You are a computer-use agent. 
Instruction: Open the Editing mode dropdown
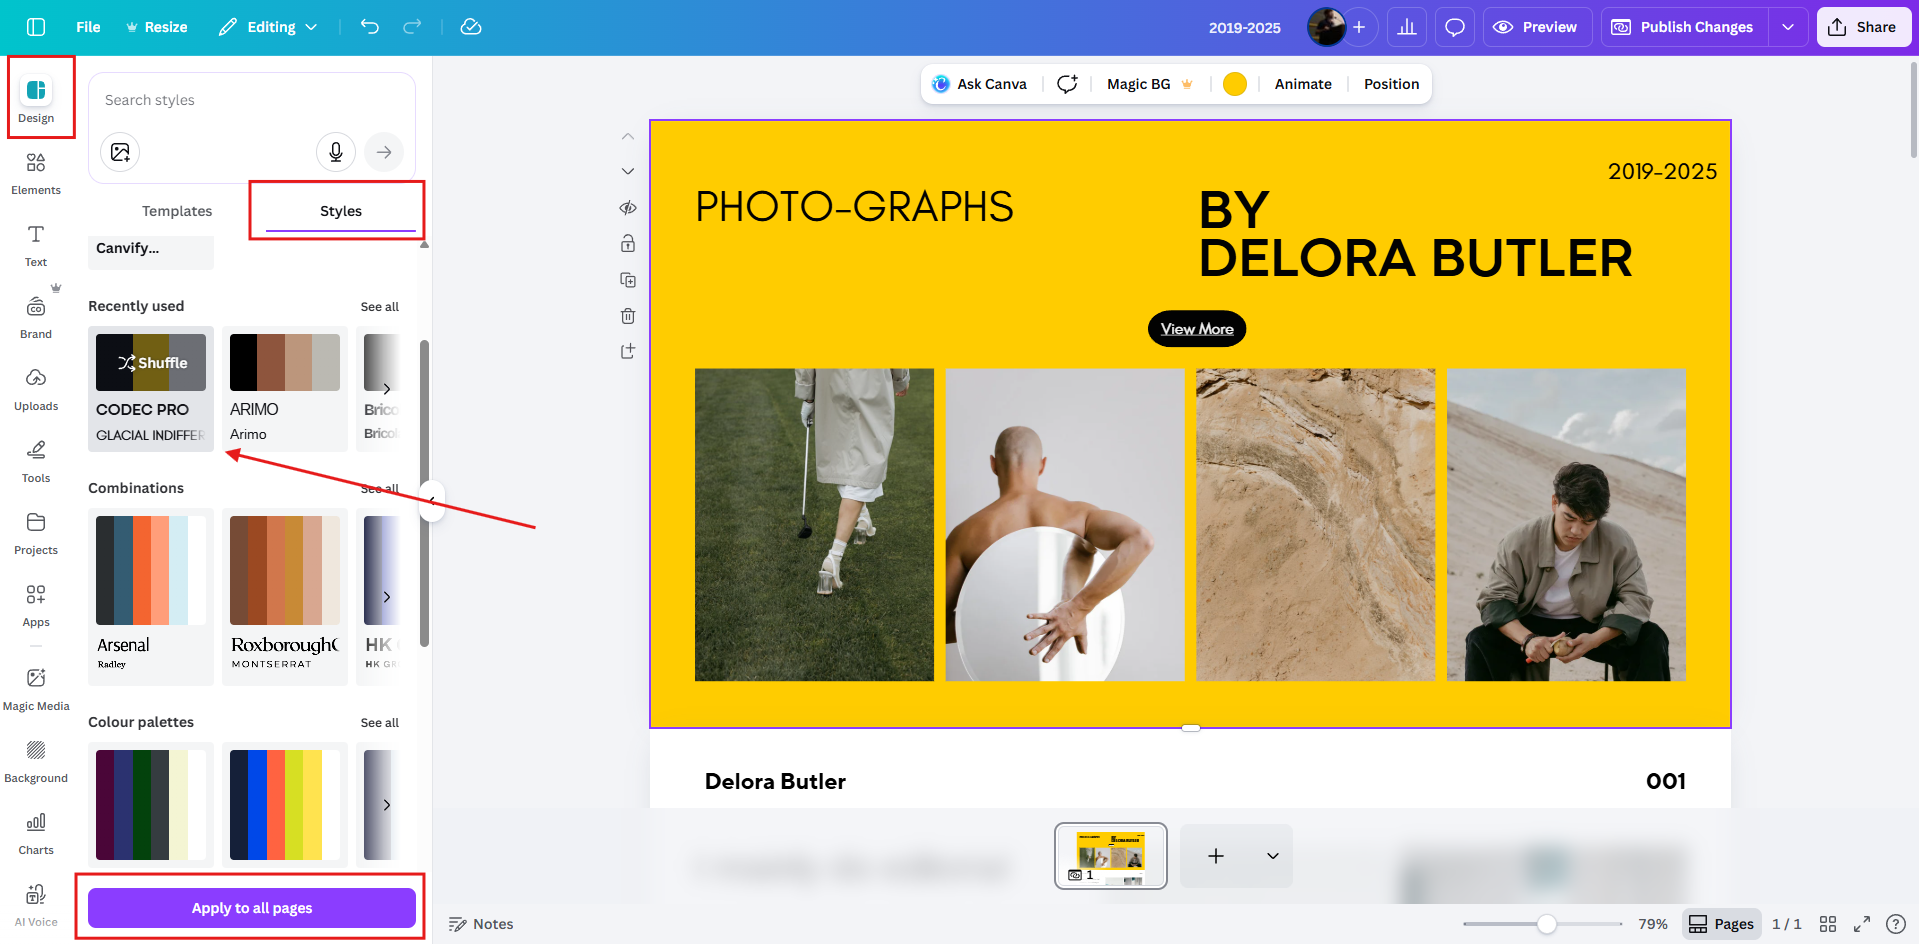tap(268, 27)
